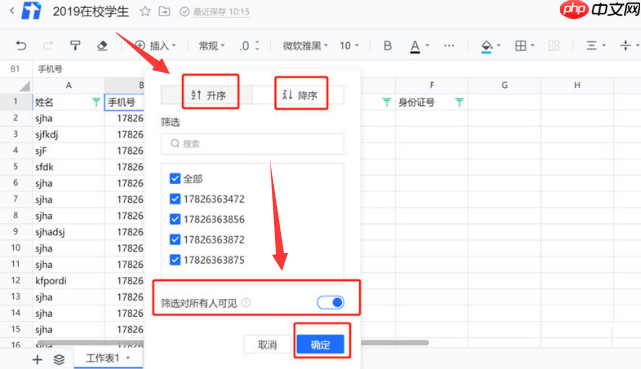Open the 常规 number format dropdown

click(212, 45)
